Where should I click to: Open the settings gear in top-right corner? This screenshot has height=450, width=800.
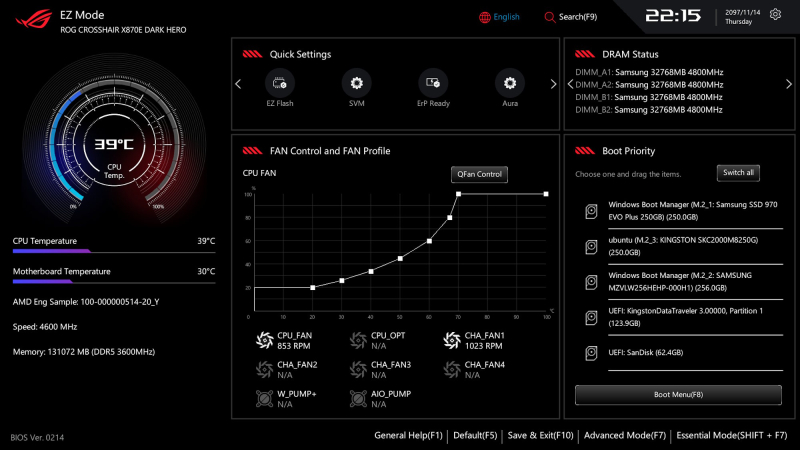click(x=775, y=15)
